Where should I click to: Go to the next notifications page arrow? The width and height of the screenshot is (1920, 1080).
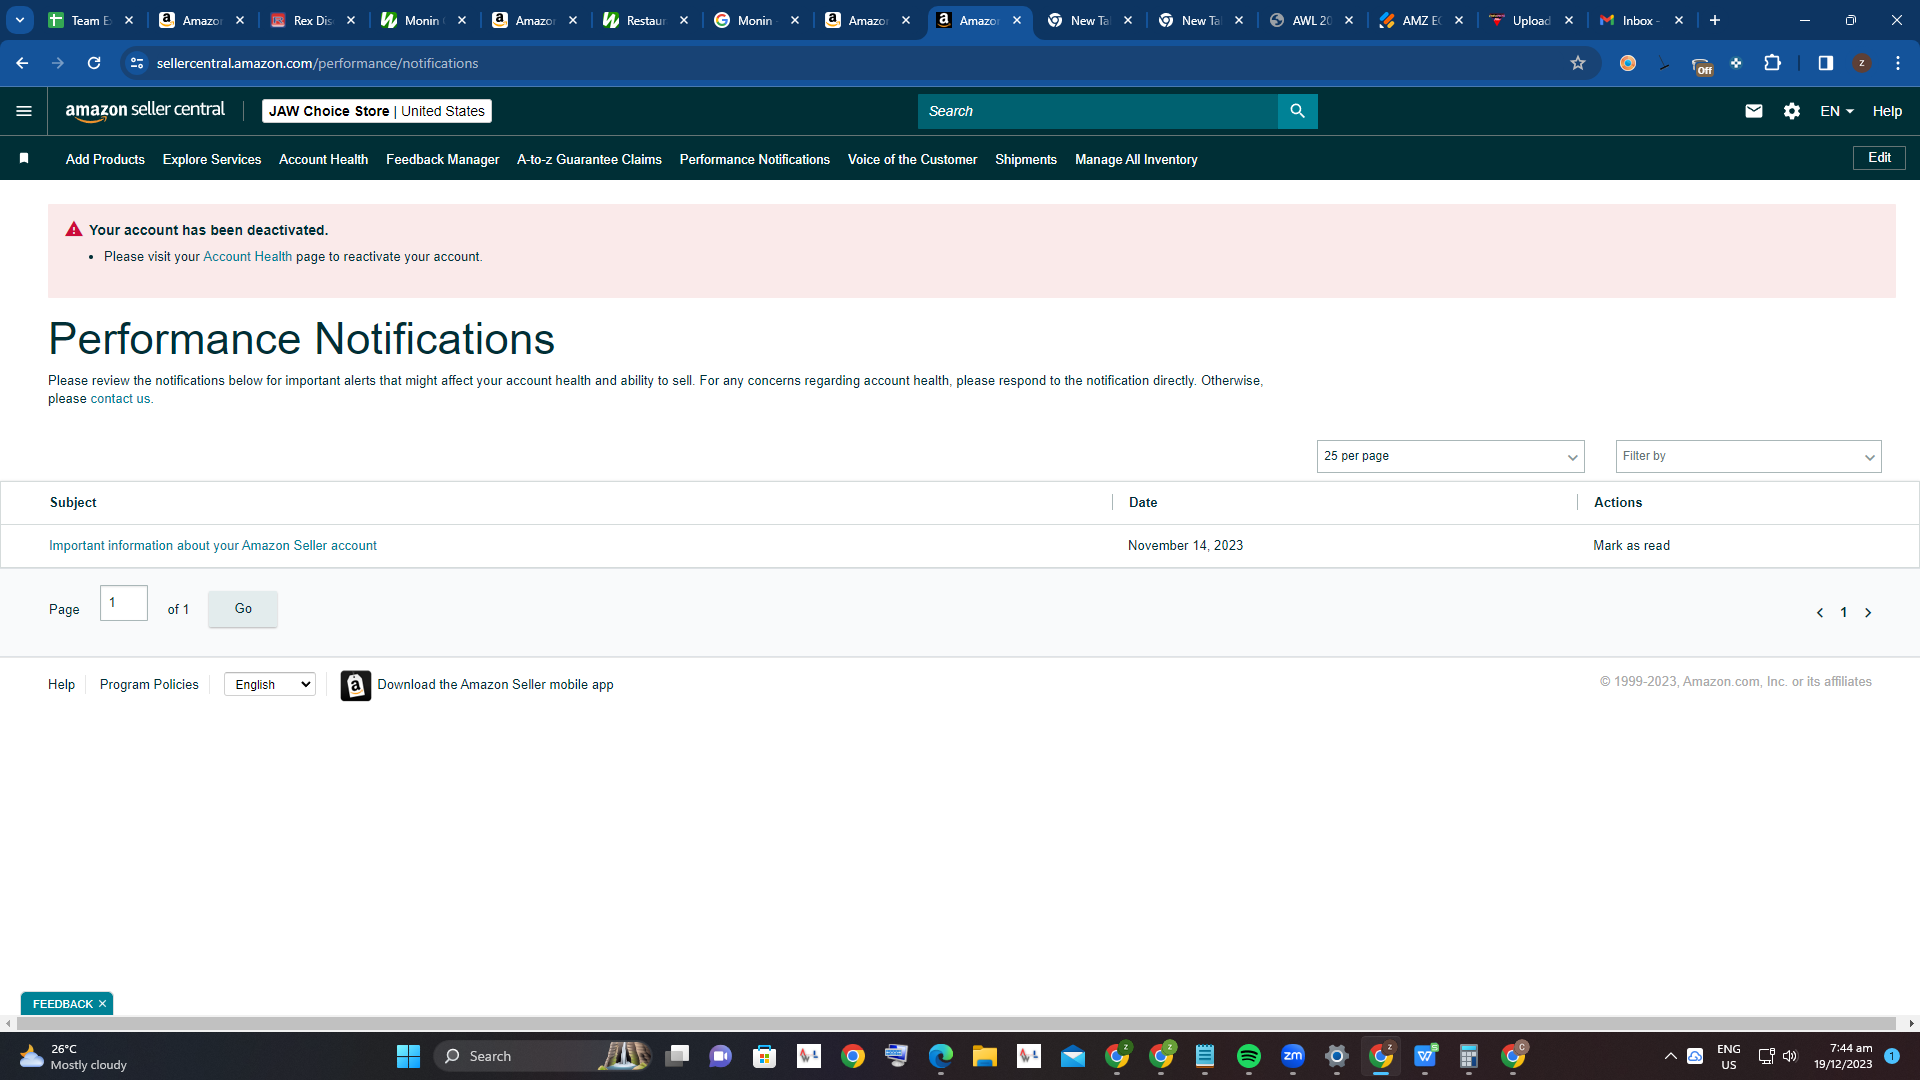pos(1868,612)
